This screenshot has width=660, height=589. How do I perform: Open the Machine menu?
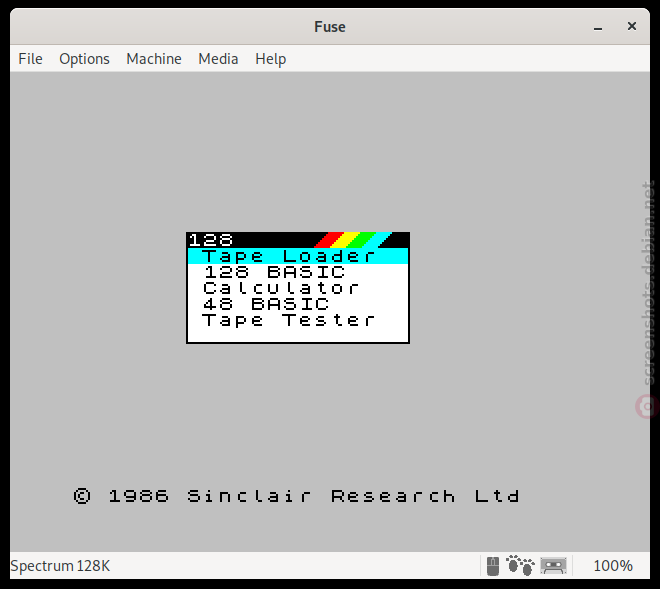click(154, 59)
